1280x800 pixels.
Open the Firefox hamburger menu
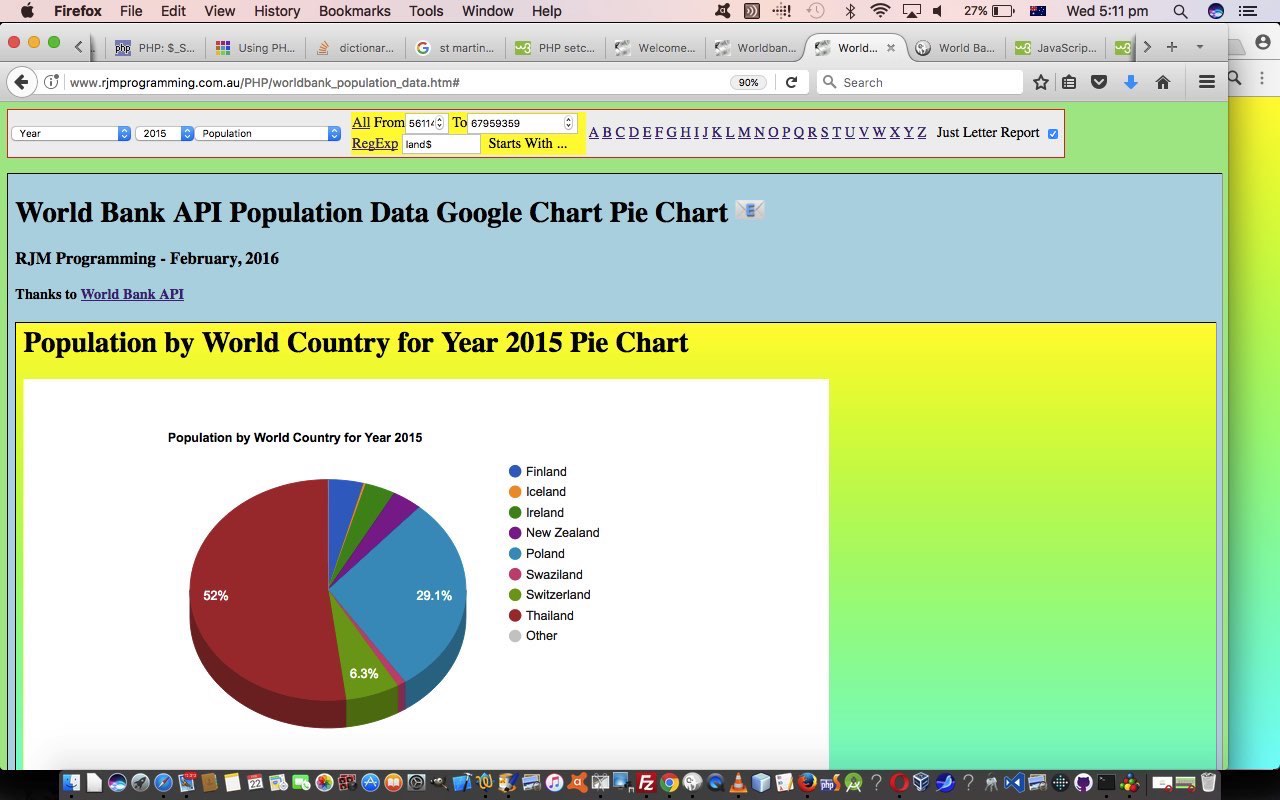1207,82
